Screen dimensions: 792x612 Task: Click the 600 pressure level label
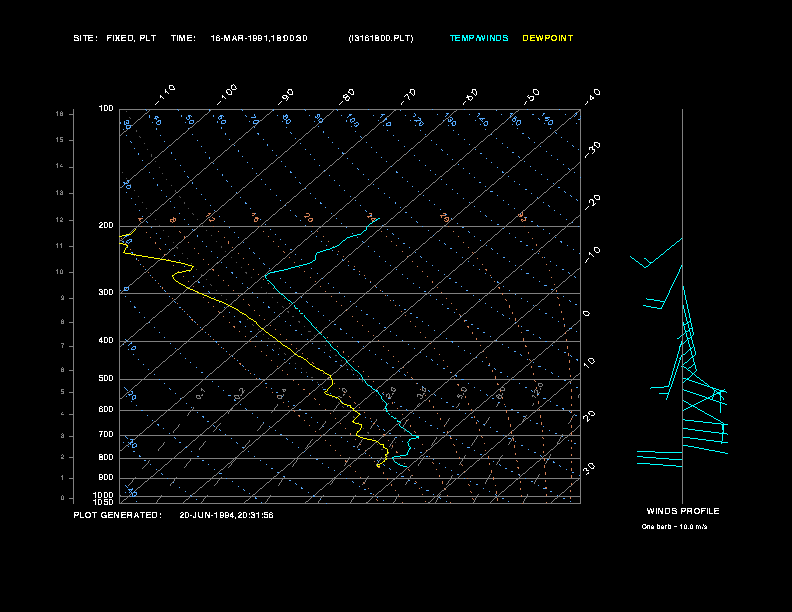(x=106, y=410)
